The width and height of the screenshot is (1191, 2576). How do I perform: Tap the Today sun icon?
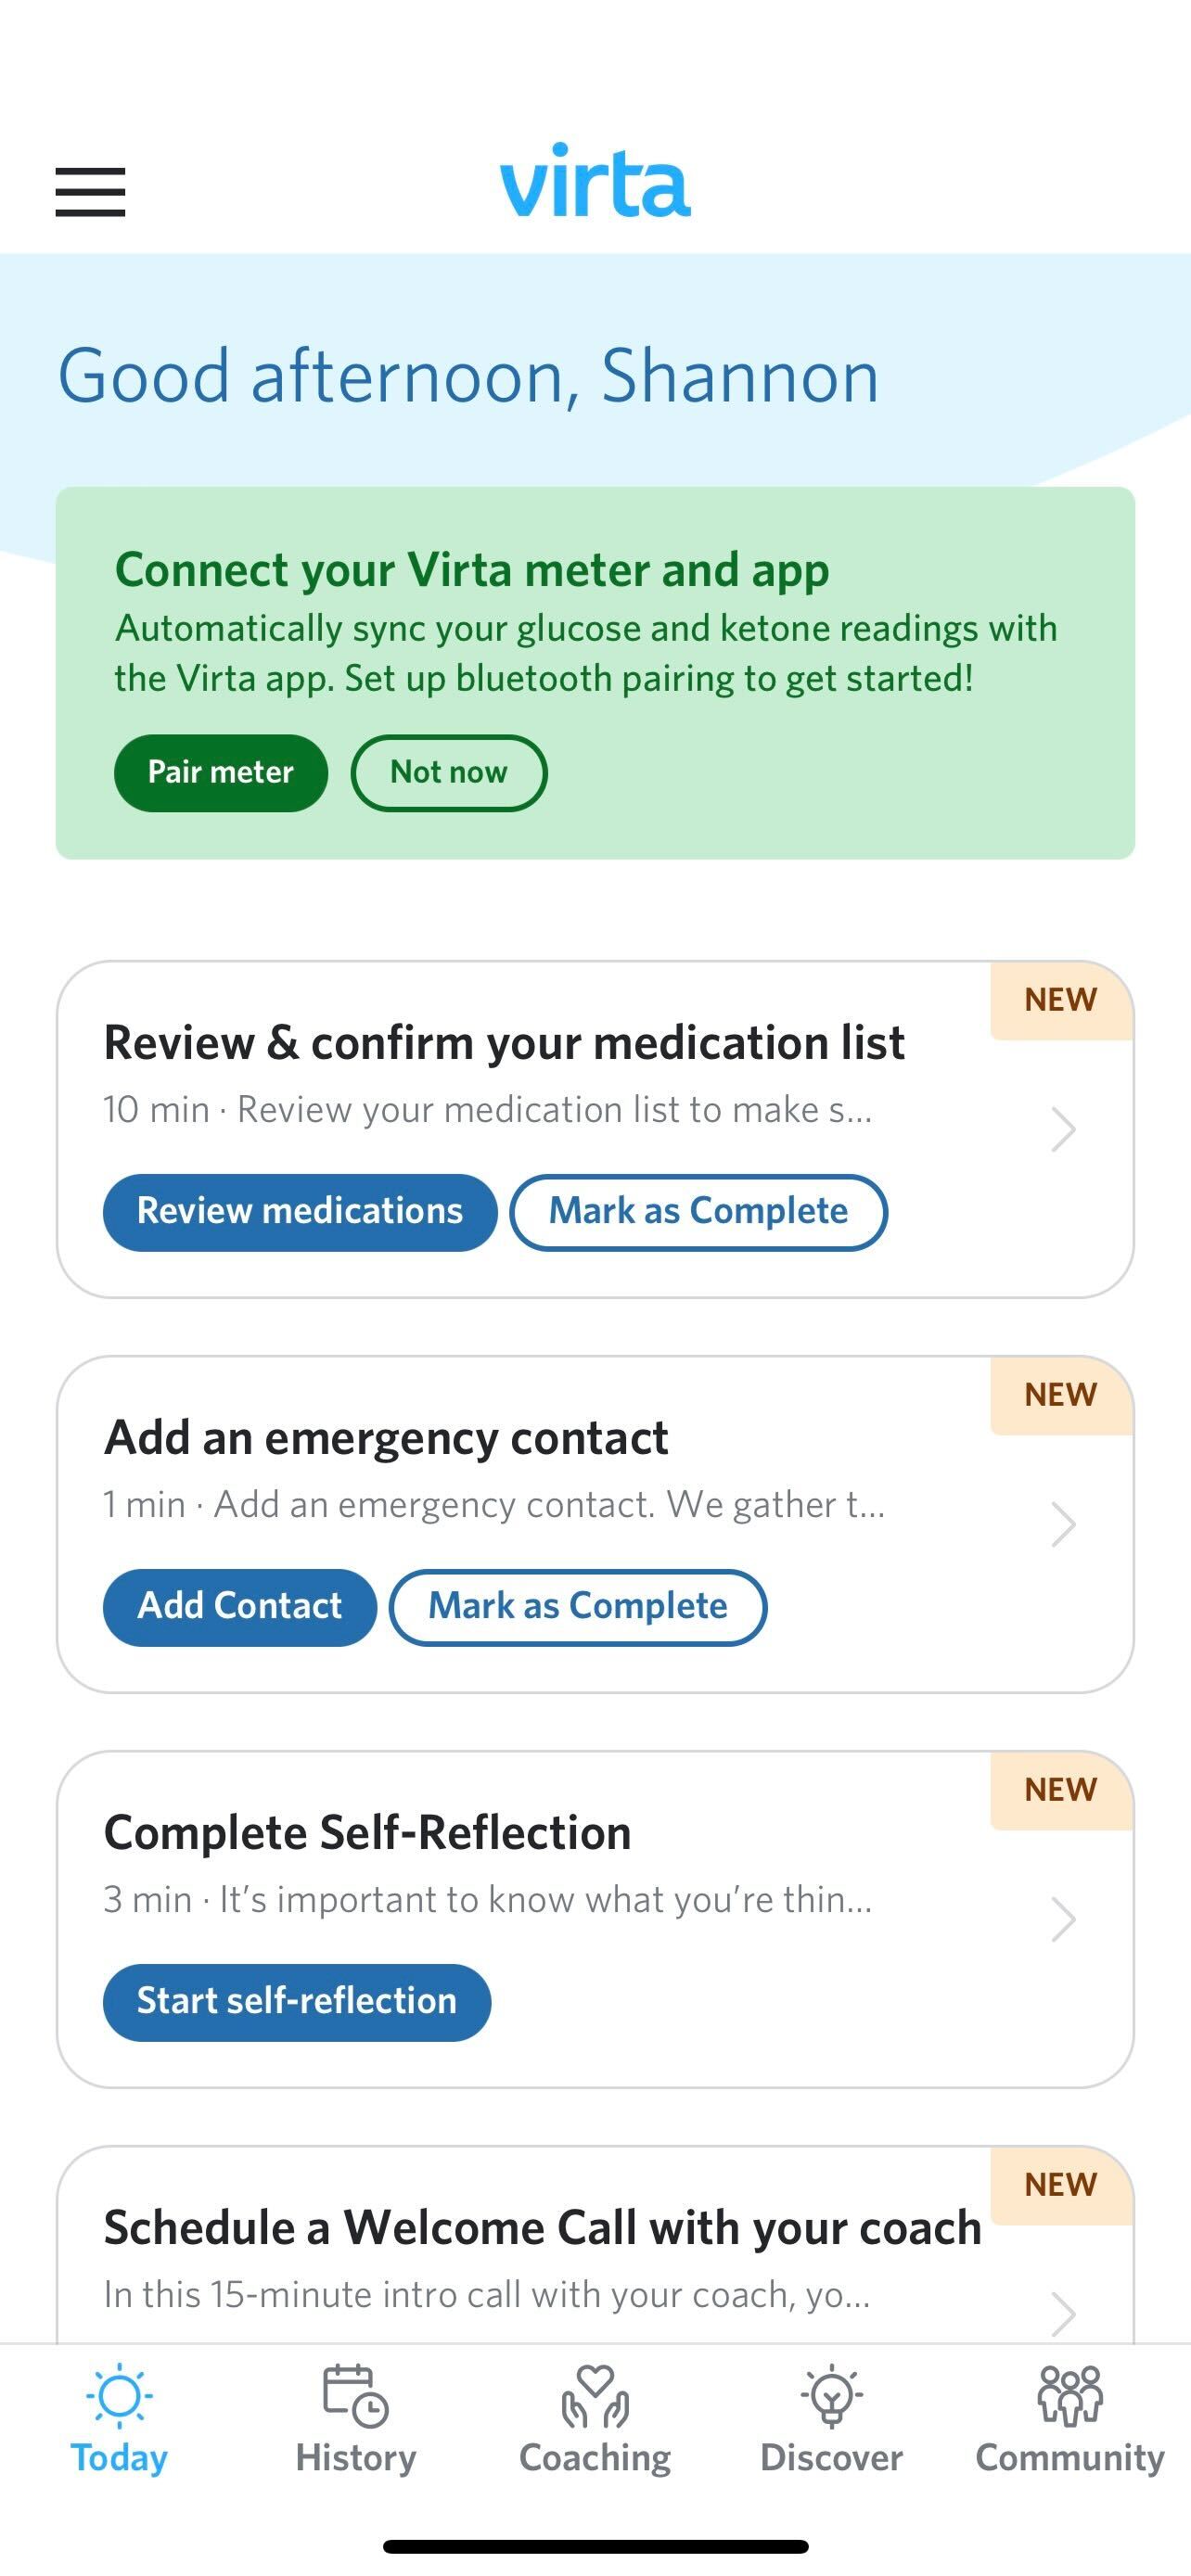coord(119,2396)
